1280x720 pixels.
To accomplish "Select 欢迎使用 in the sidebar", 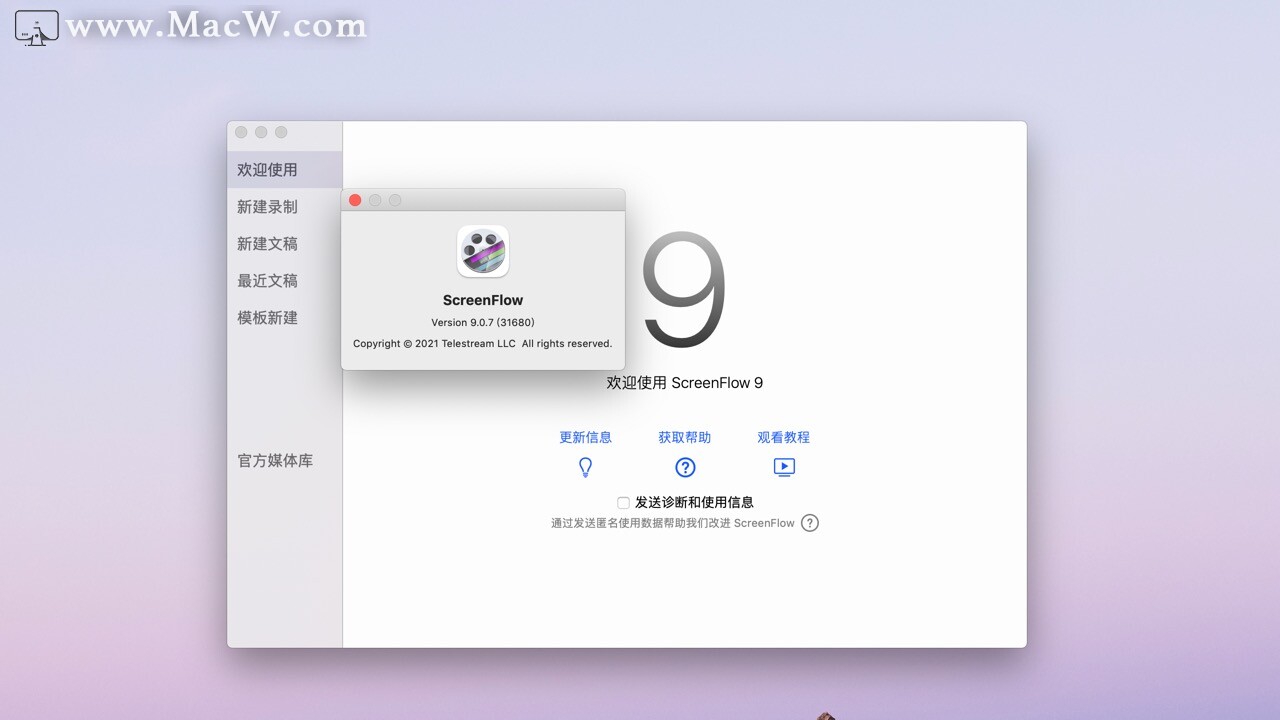I will [x=285, y=170].
